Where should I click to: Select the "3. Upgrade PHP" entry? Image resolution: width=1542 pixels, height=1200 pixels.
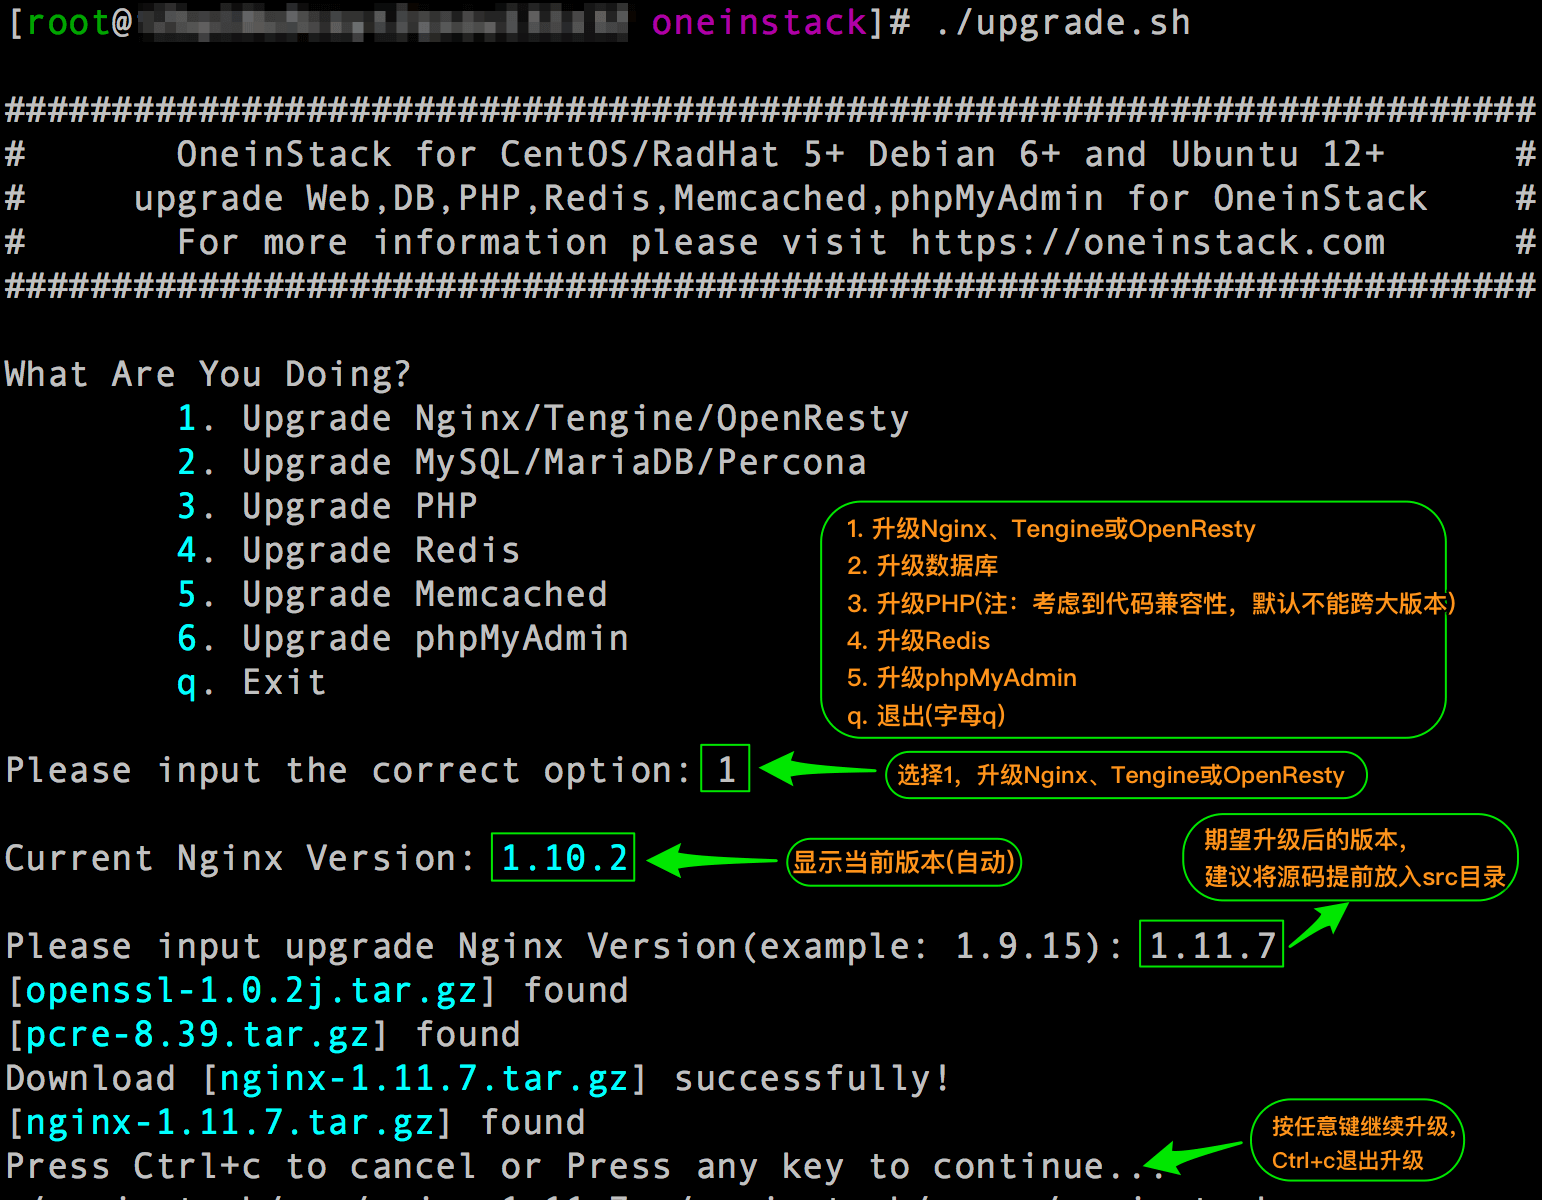[326, 506]
